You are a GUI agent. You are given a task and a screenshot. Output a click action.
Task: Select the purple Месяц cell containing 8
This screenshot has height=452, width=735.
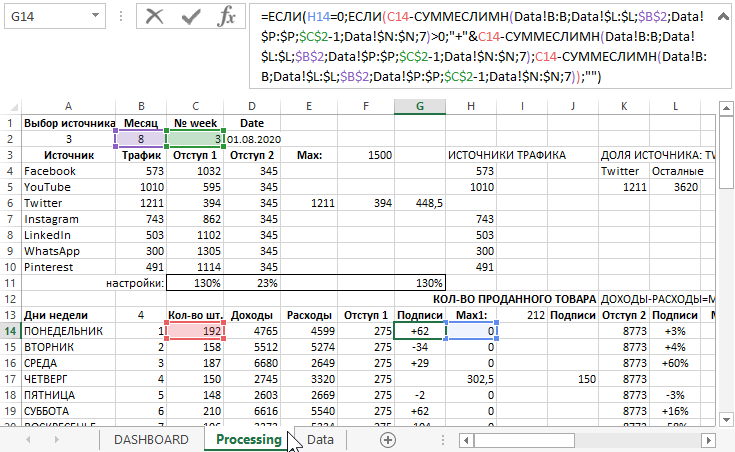pyautogui.click(x=140, y=139)
